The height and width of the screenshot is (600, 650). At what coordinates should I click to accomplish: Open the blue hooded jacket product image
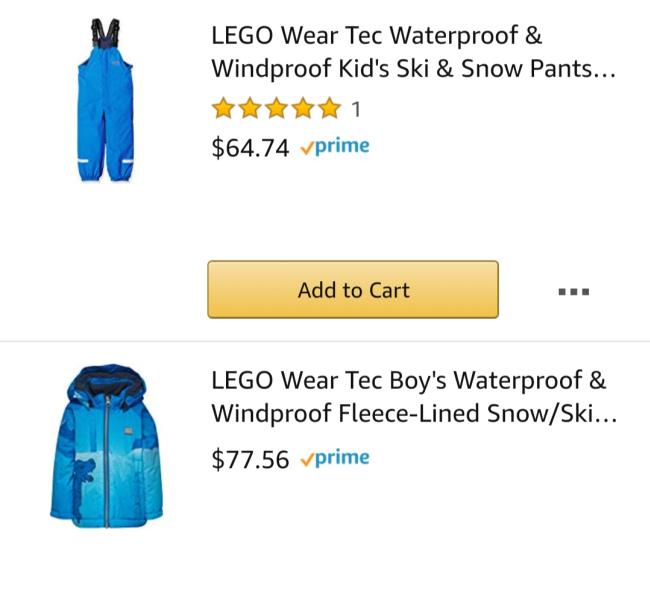click(x=106, y=445)
